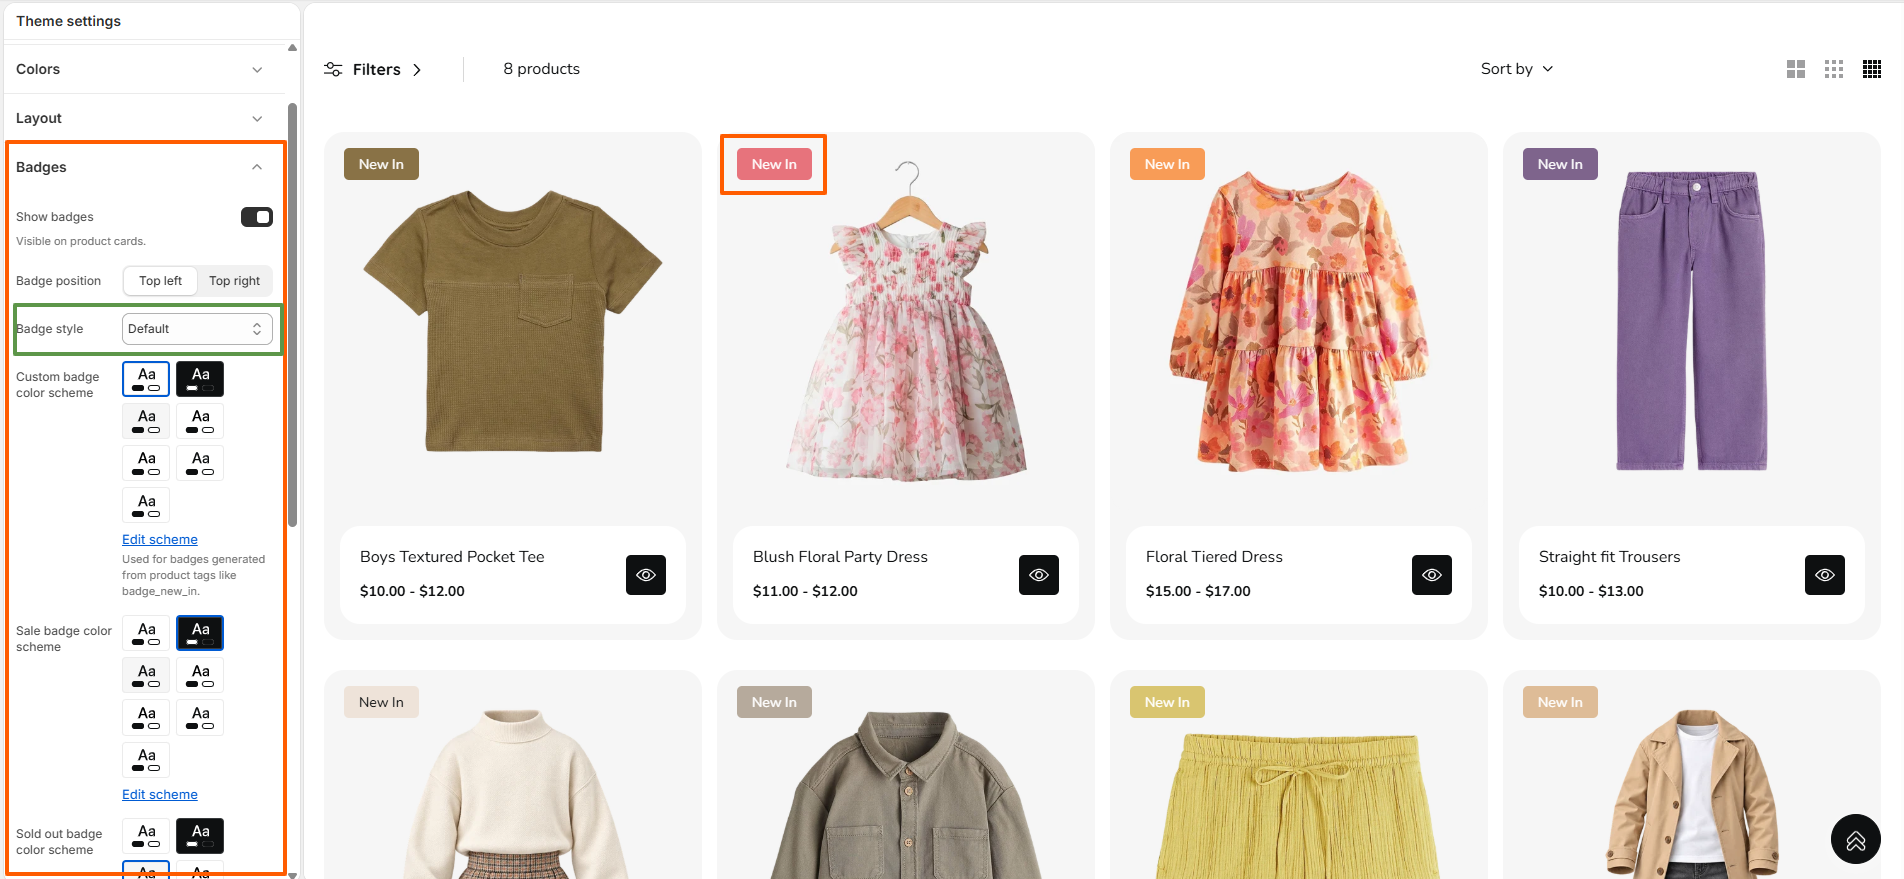
Task: Click New In badge on Floral Tiered Dress
Action: click(x=1167, y=164)
